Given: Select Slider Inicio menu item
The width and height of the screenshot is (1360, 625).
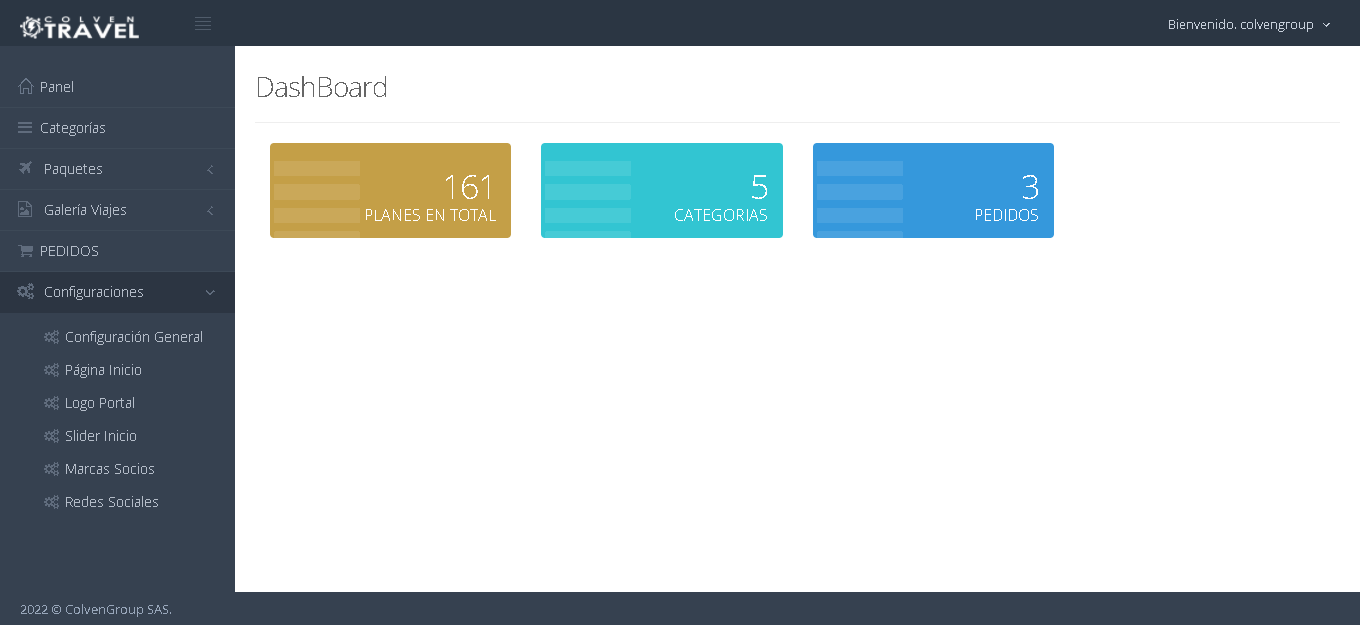Looking at the screenshot, I should pyautogui.click(x=100, y=436).
